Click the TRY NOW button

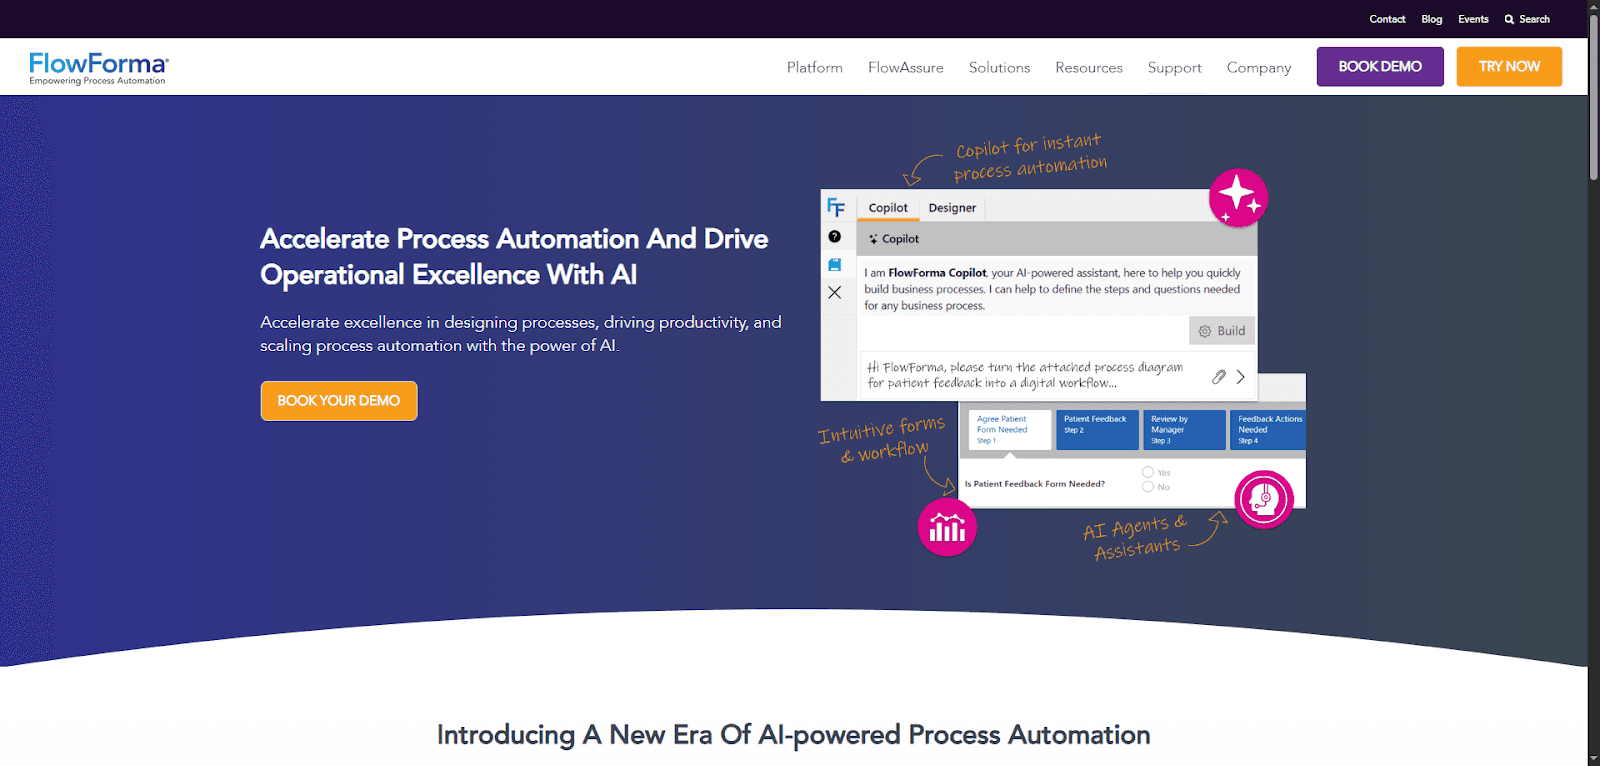tap(1509, 67)
